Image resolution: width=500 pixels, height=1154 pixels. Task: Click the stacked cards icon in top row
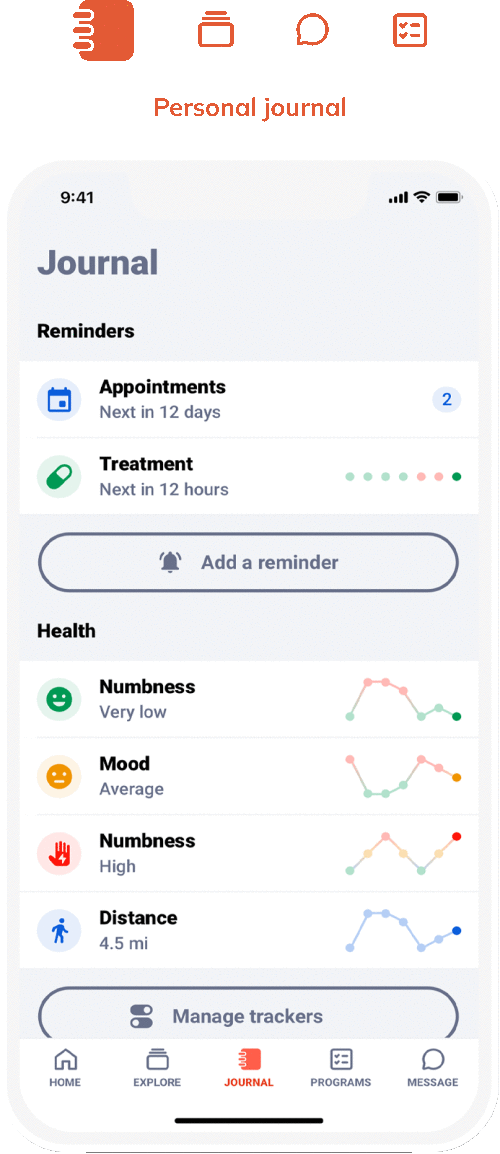pos(216,31)
